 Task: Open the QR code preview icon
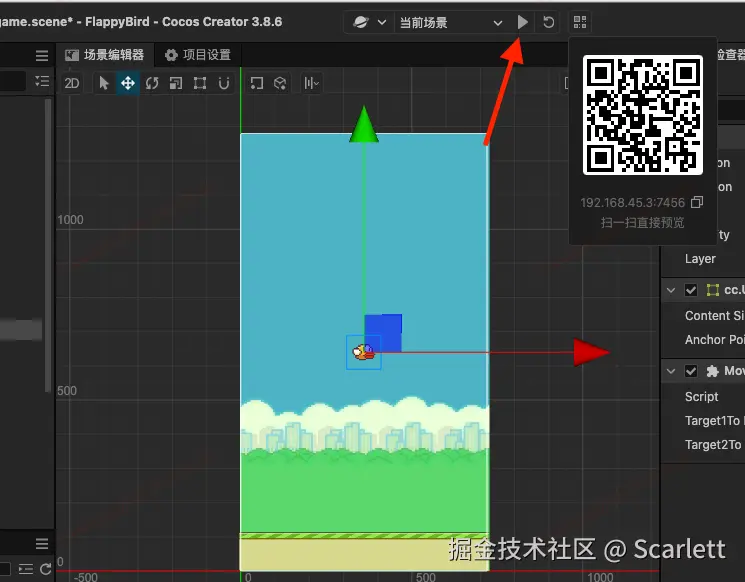tap(580, 22)
